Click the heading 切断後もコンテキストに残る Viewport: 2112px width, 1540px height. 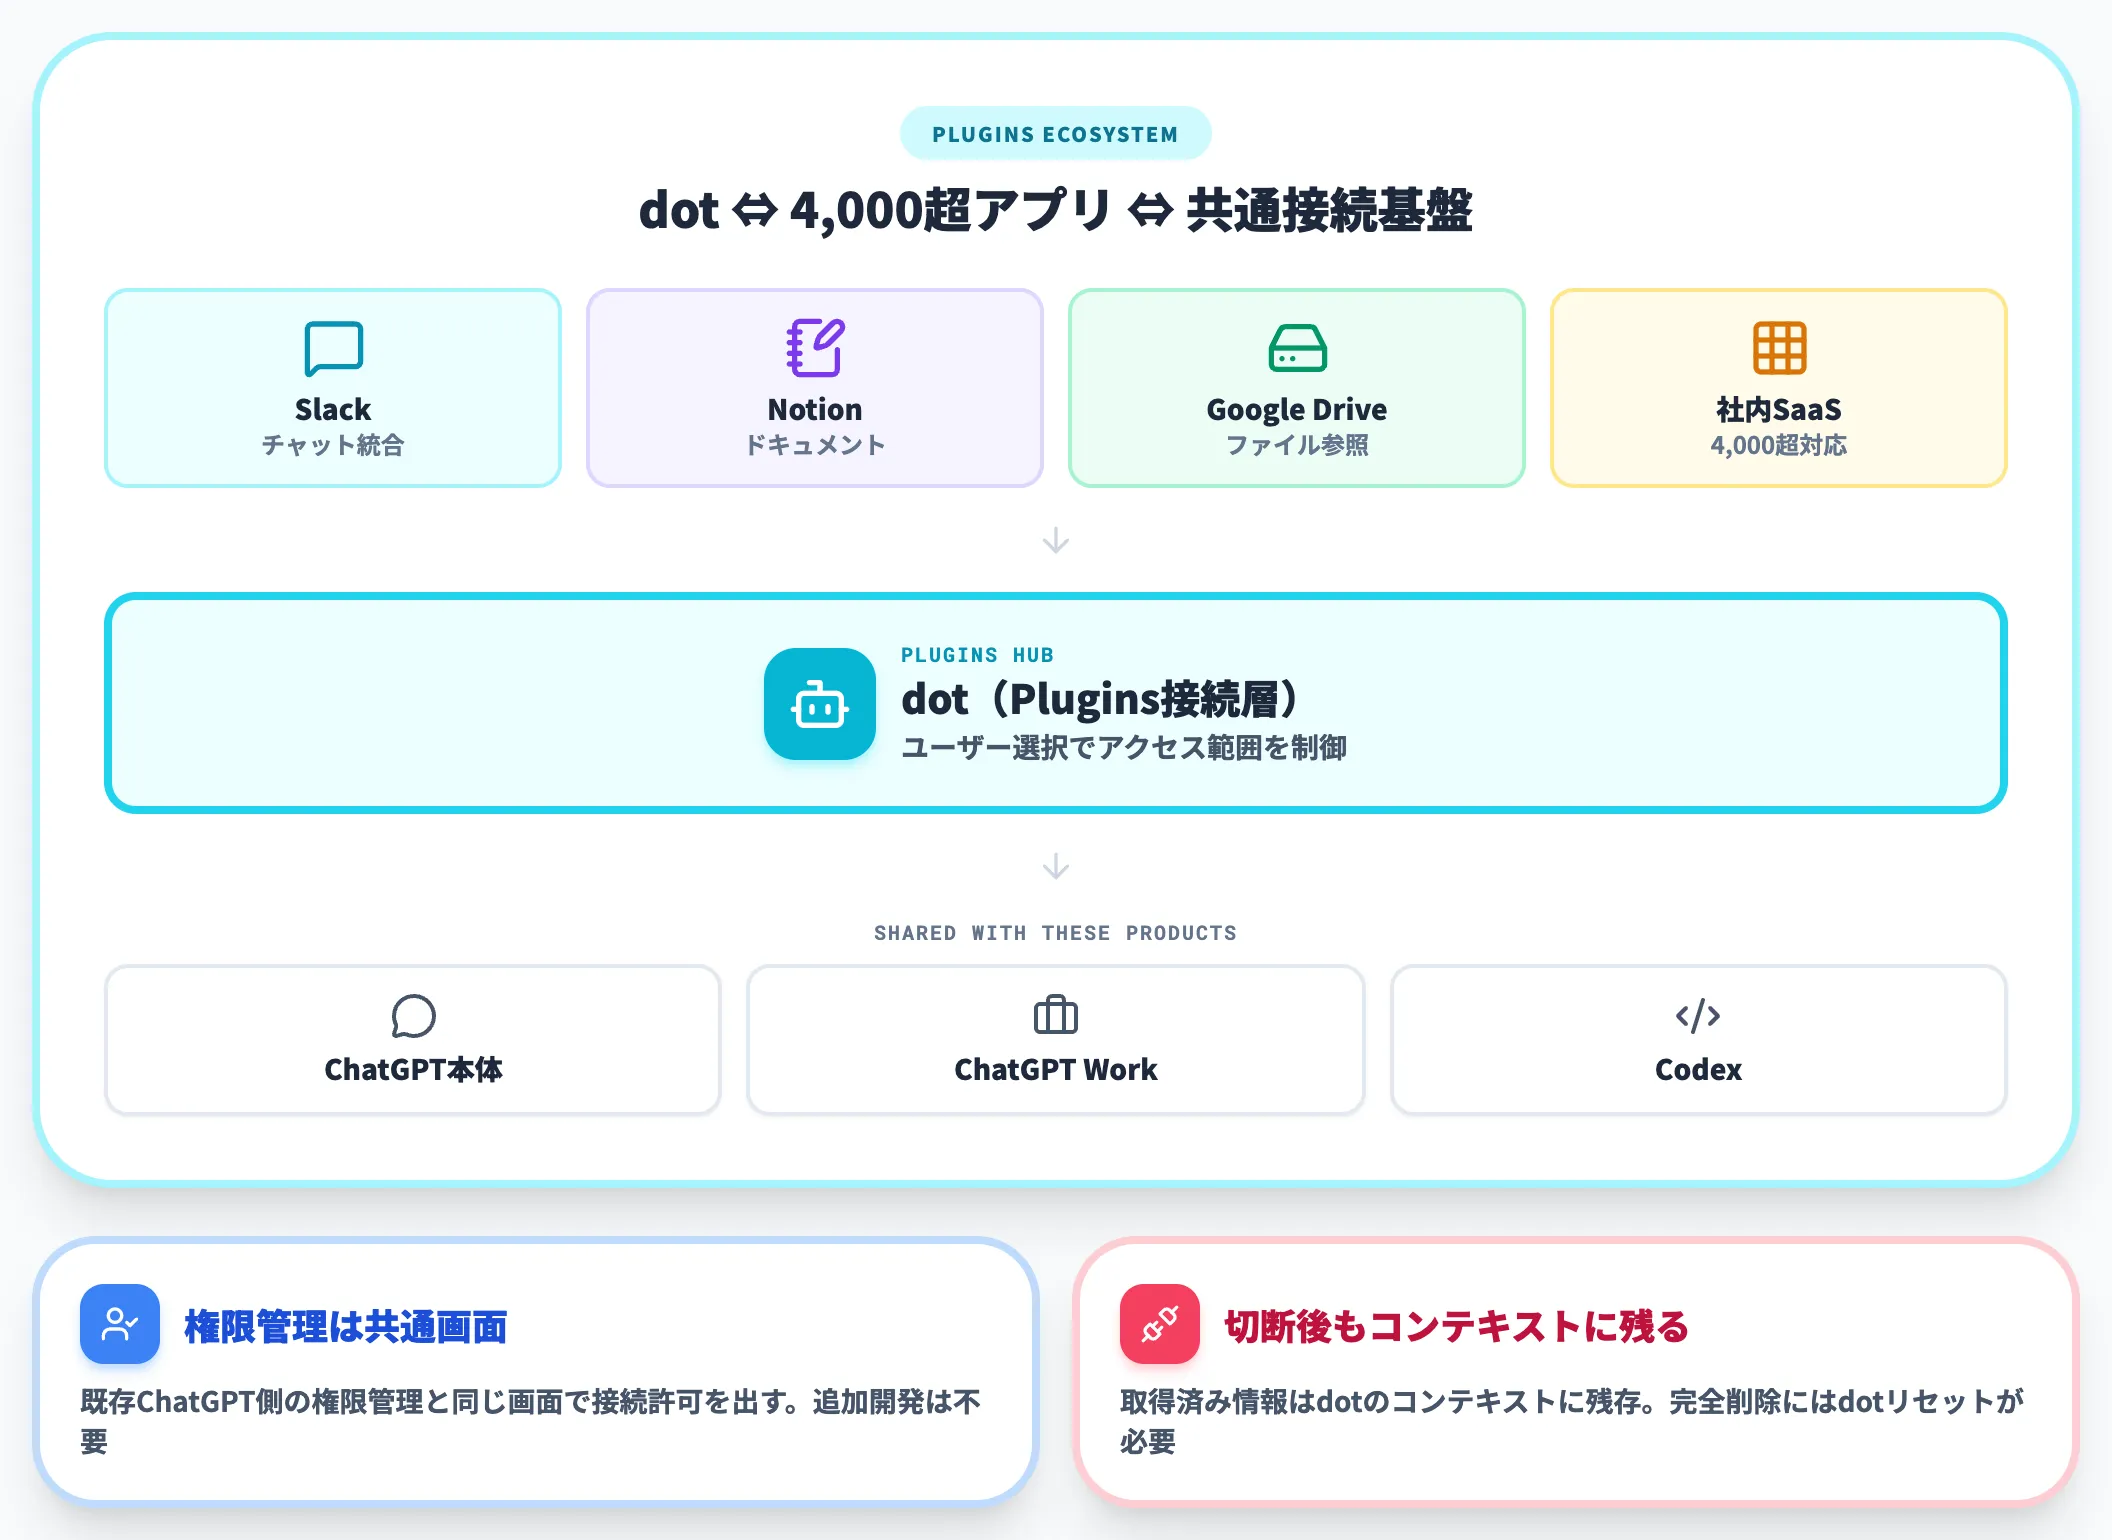click(1456, 1326)
